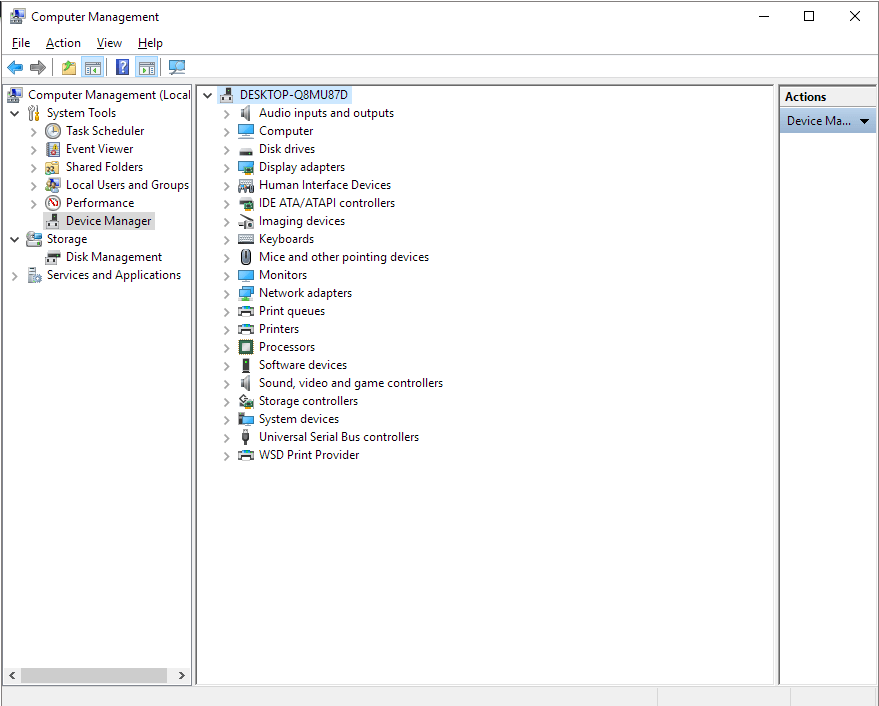
Task: Open Device Manager actions dropdown arrow
Action: pyautogui.click(x=864, y=121)
